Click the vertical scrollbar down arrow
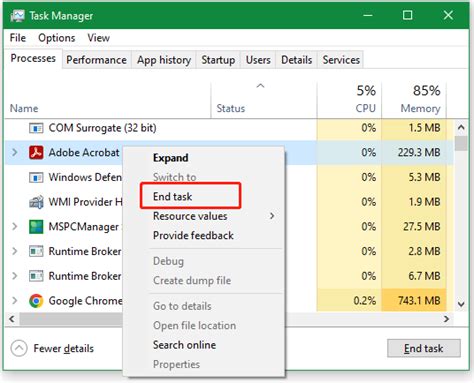This screenshot has width=474, height=383. 461,304
